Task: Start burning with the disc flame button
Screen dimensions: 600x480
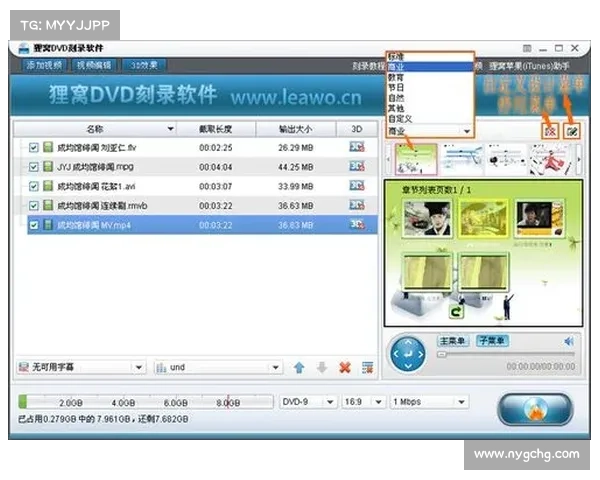Action: pos(535,409)
